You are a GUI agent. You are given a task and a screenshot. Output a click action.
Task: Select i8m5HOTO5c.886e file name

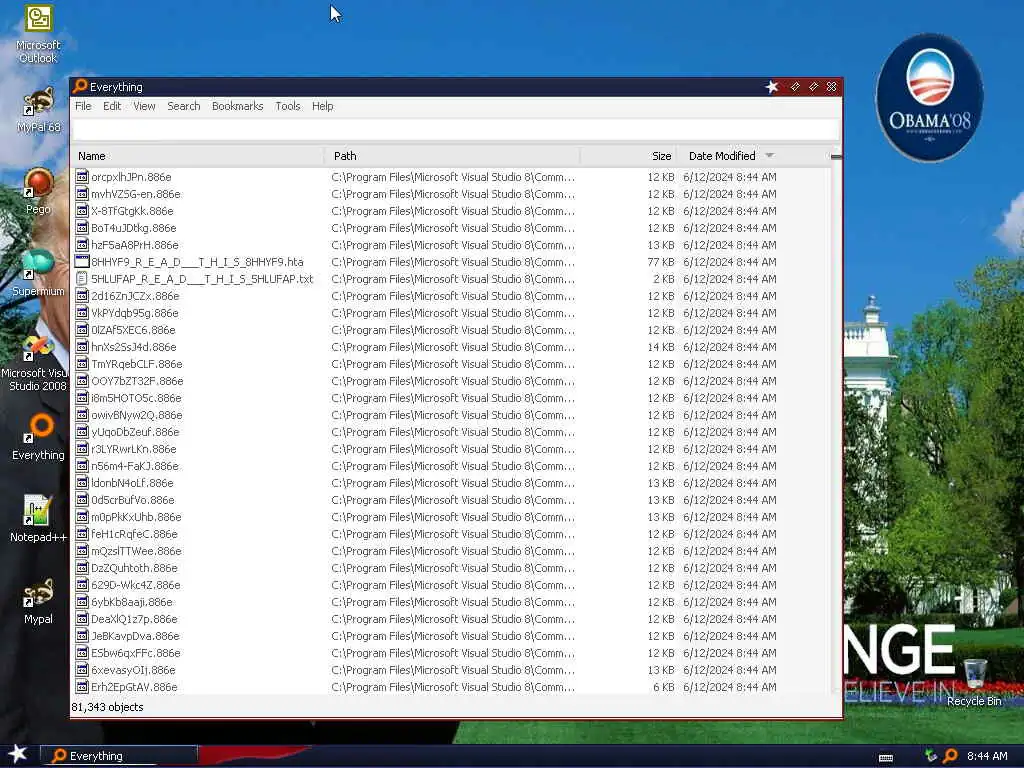pos(136,397)
